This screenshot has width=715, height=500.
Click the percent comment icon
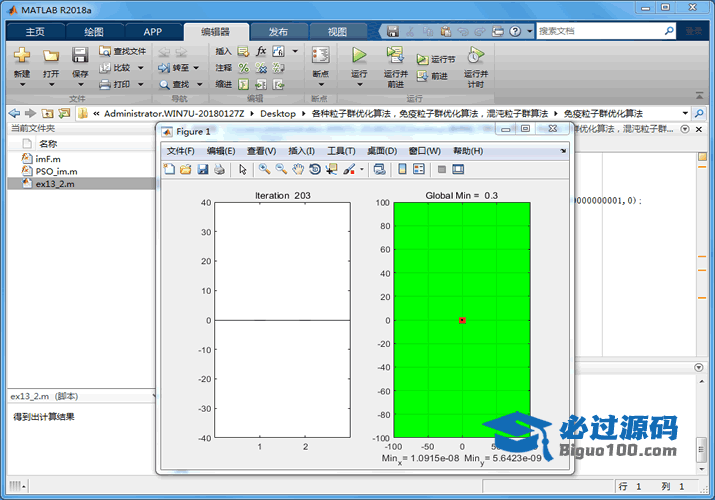point(244,68)
